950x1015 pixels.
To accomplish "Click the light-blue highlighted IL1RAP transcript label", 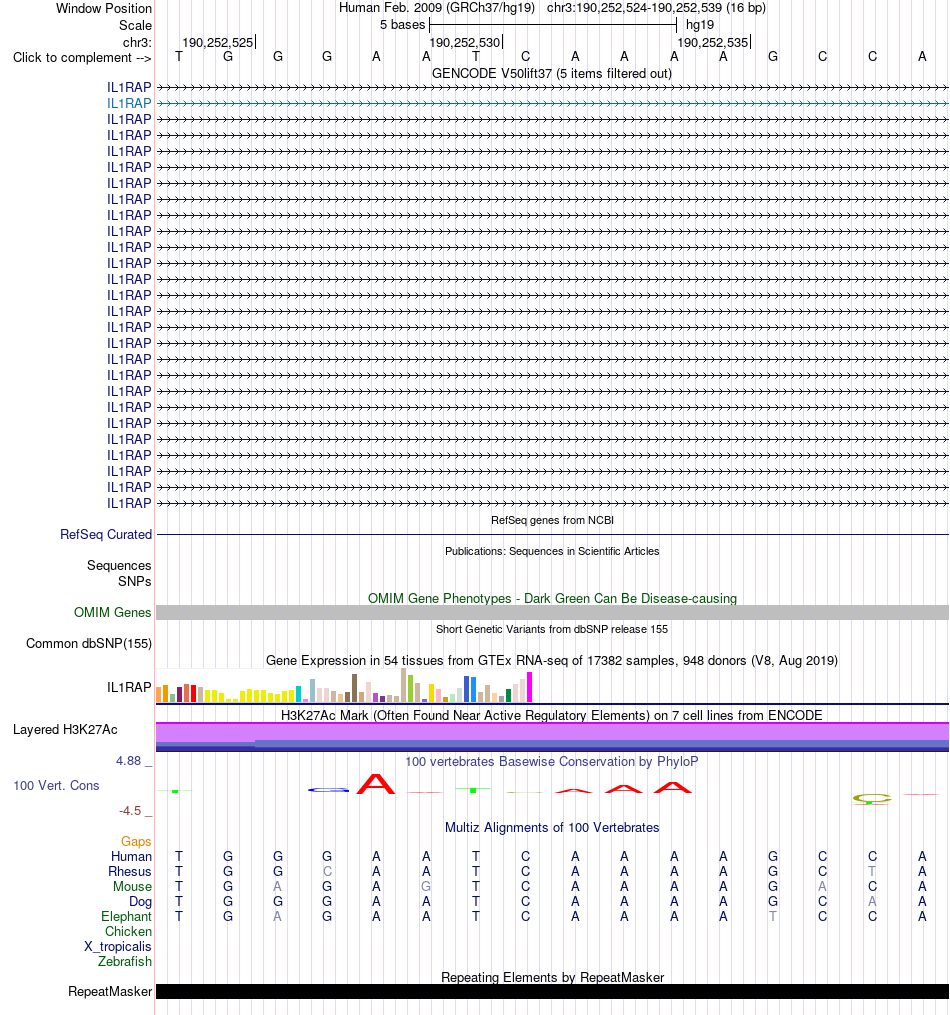I will pos(129,103).
